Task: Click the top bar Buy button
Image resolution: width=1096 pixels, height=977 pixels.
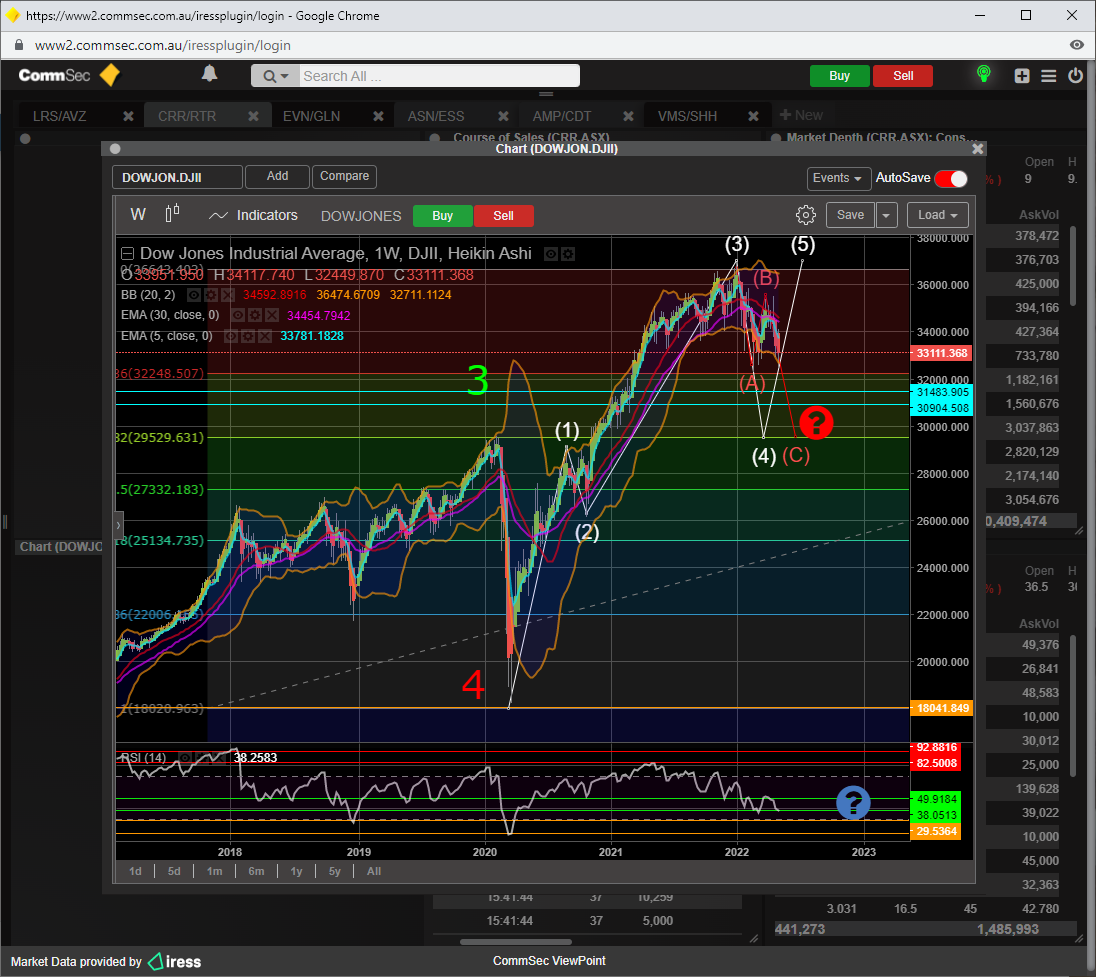Action: pyautogui.click(x=839, y=76)
